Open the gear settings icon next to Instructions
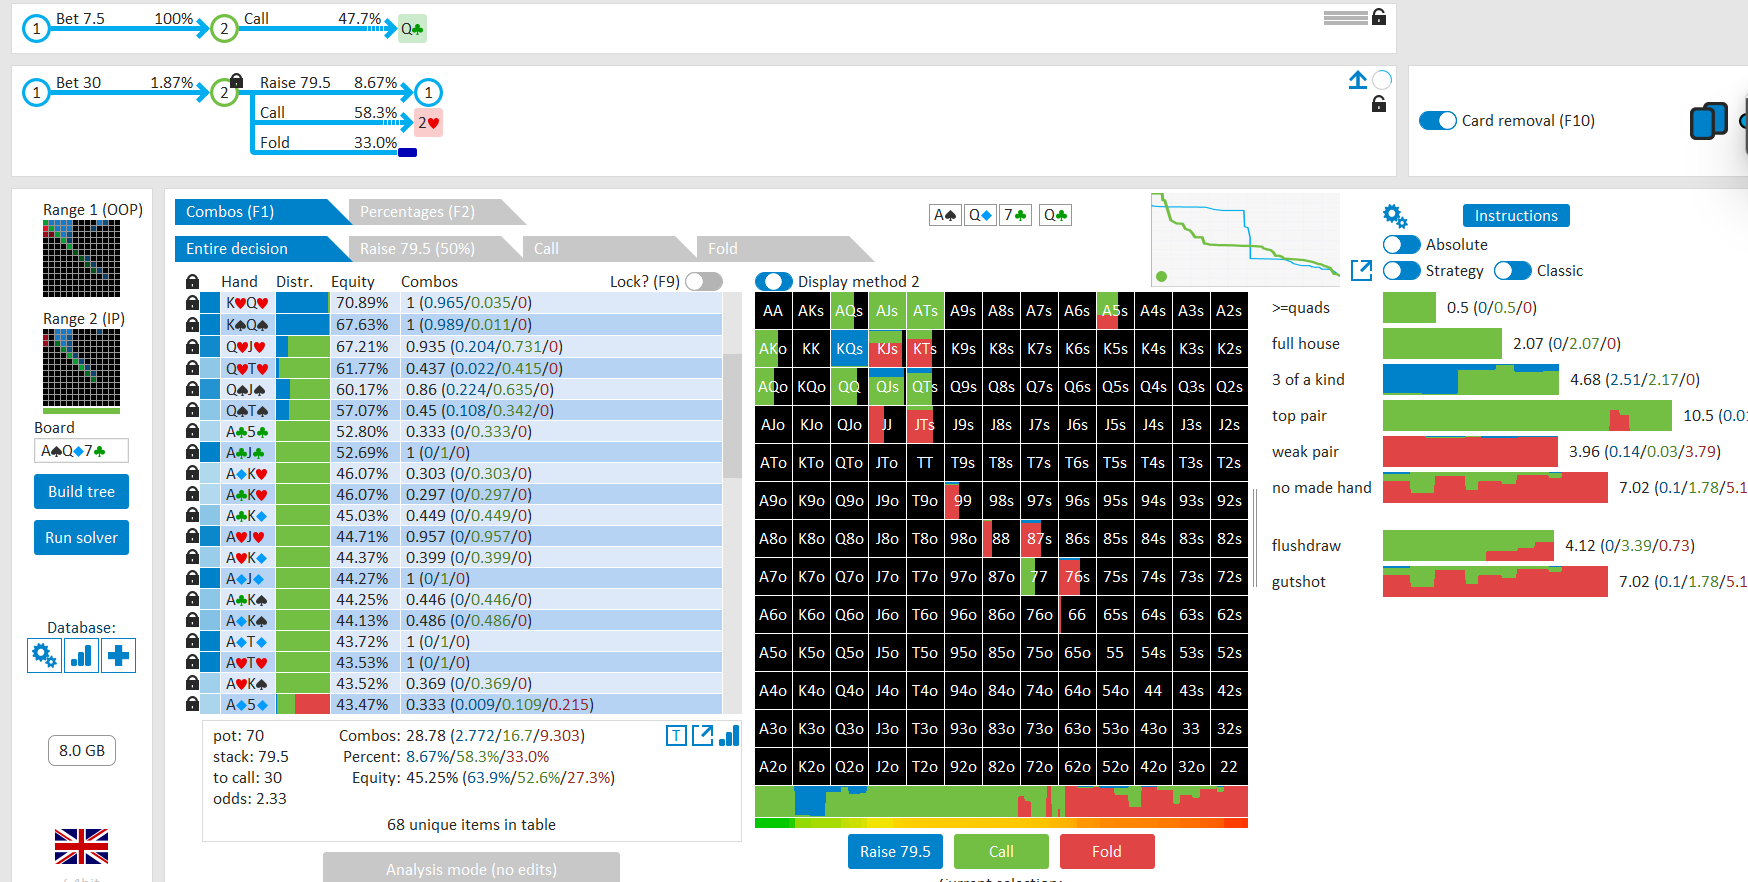The height and width of the screenshot is (882, 1748). pyautogui.click(x=1395, y=215)
